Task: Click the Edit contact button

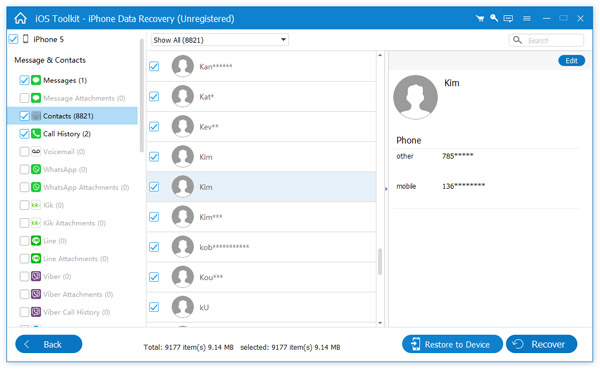Action: click(x=571, y=60)
